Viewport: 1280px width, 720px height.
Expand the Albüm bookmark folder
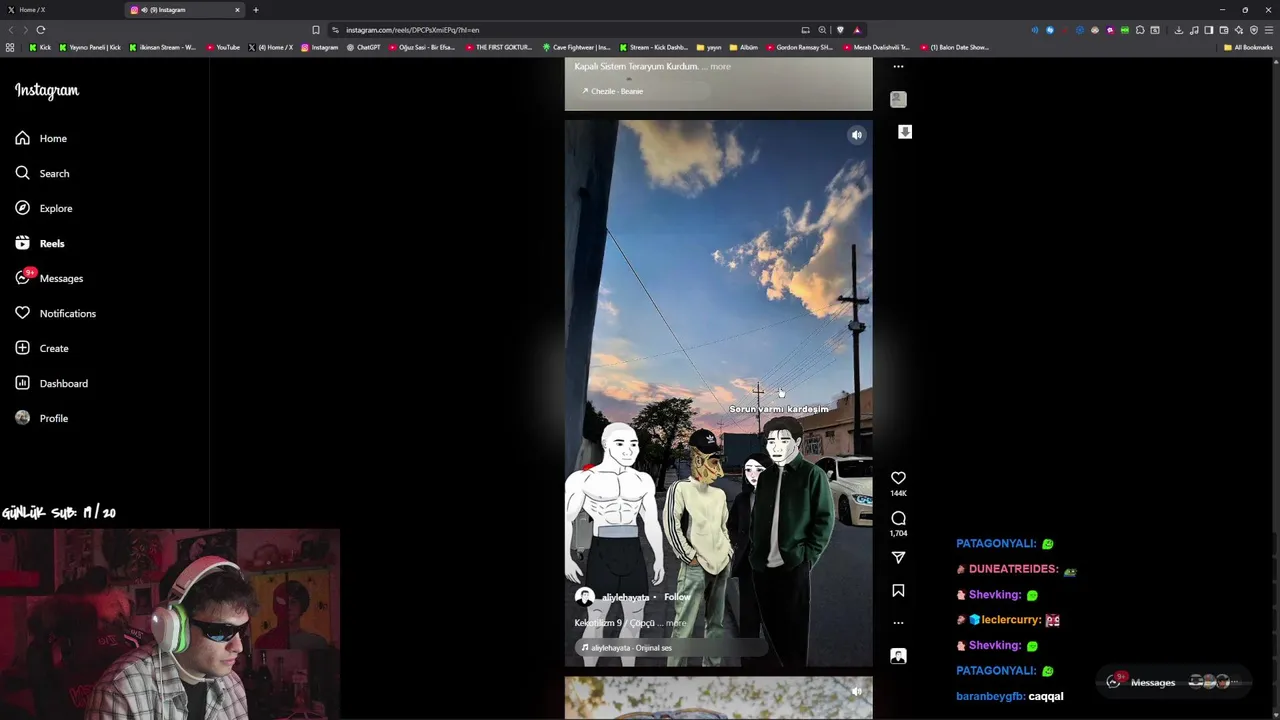click(744, 47)
